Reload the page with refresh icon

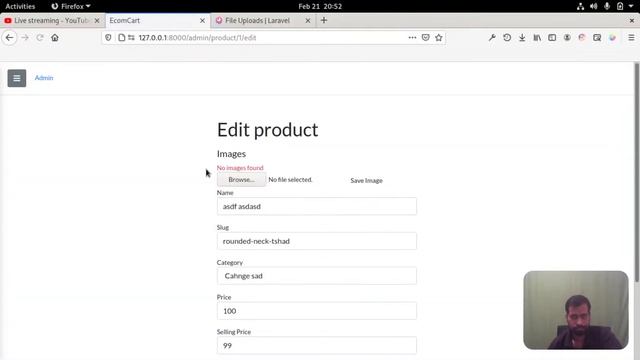click(40, 38)
